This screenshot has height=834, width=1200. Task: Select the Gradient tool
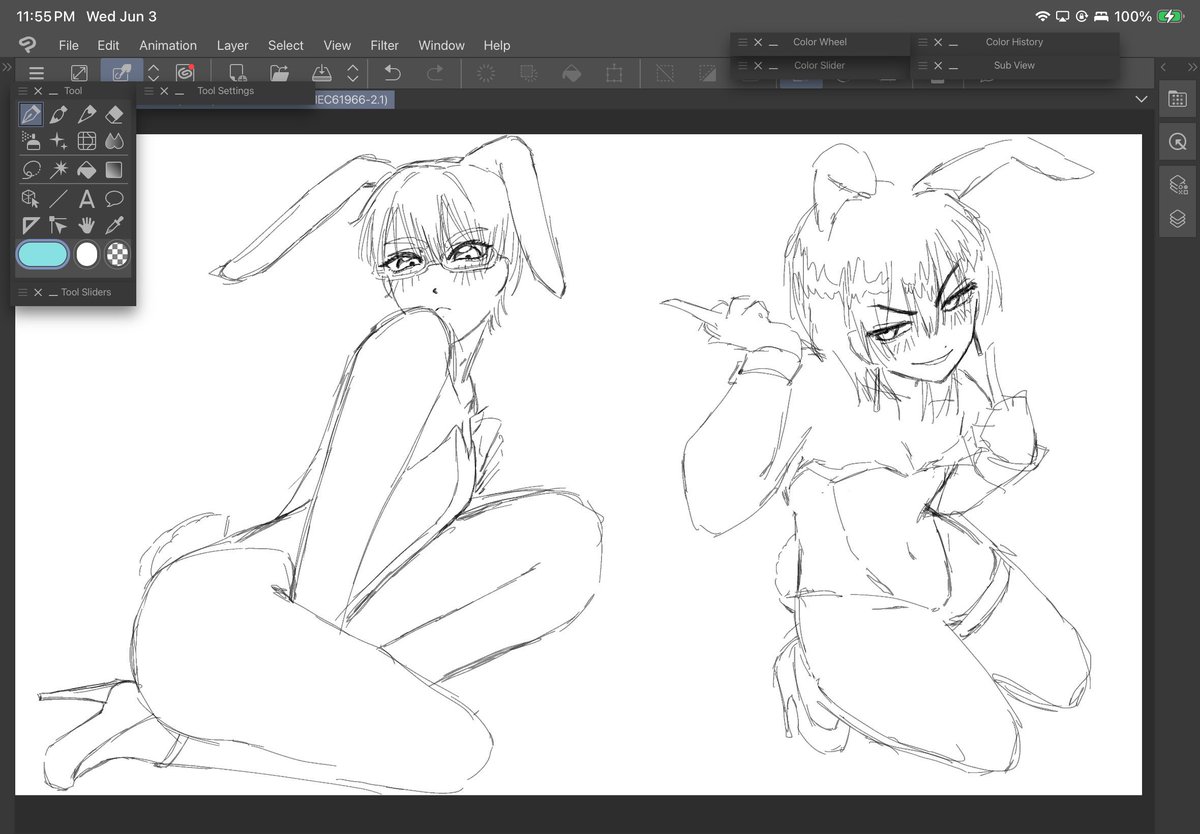pos(114,170)
